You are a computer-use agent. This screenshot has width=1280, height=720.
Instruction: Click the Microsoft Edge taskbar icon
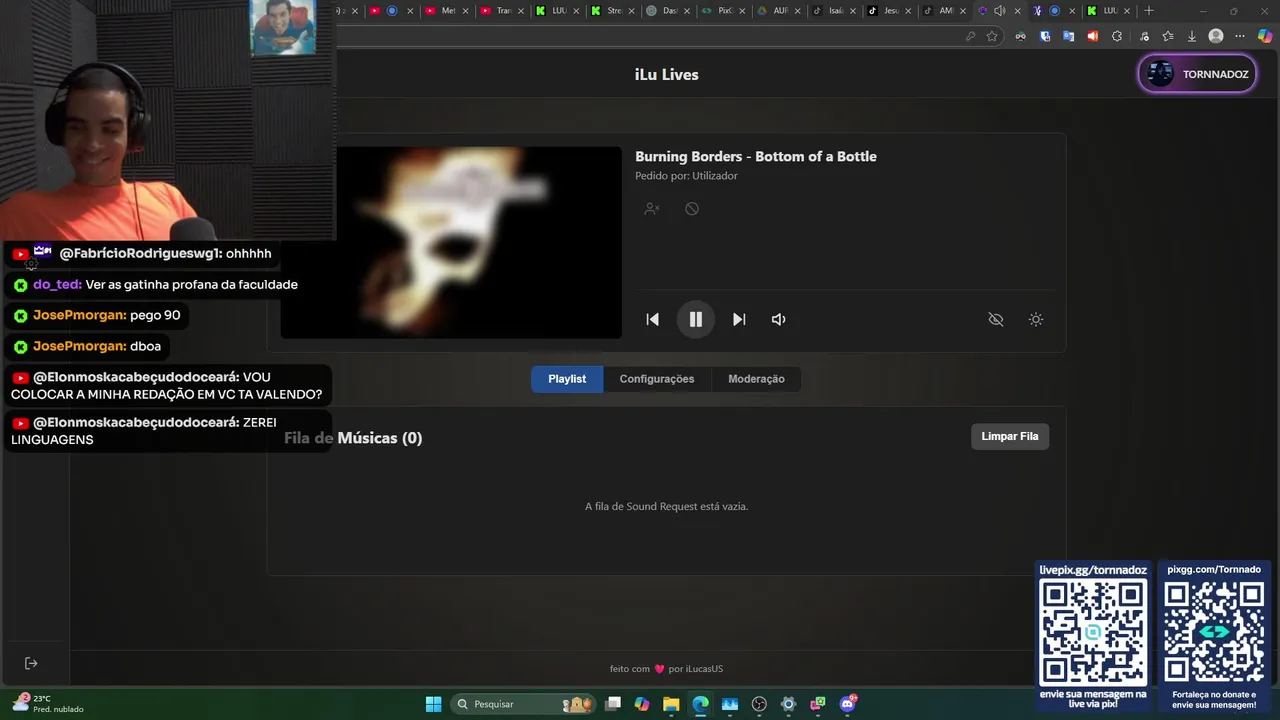click(x=700, y=704)
